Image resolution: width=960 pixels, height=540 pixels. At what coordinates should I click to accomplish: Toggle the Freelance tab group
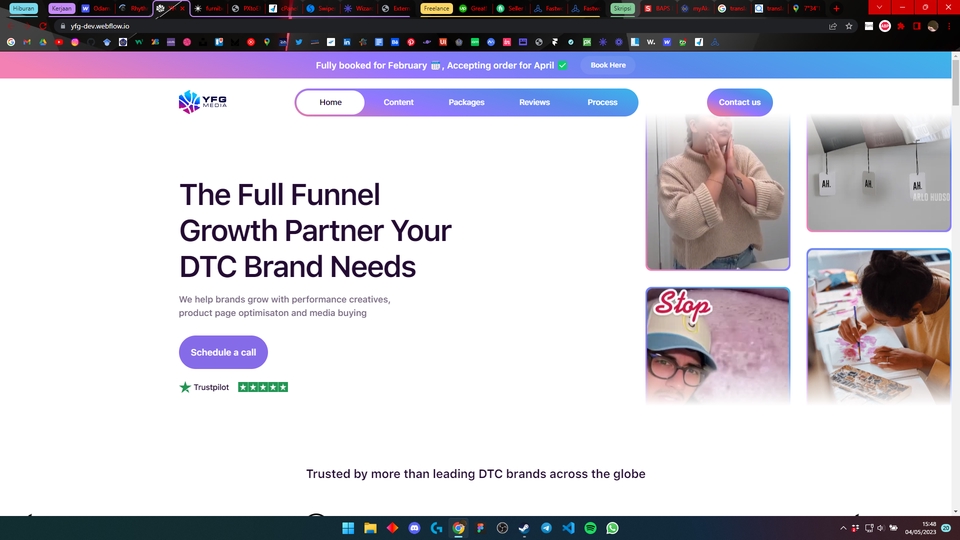(437, 9)
